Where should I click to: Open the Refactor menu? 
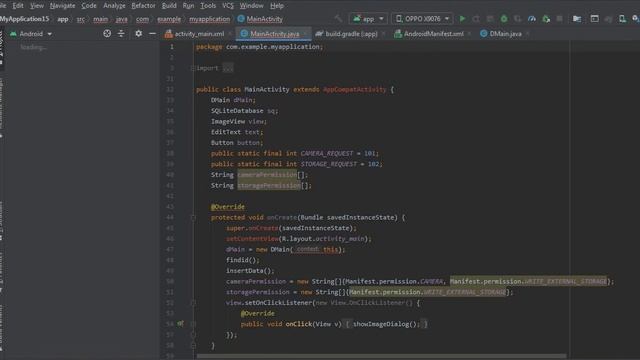(x=143, y=6)
